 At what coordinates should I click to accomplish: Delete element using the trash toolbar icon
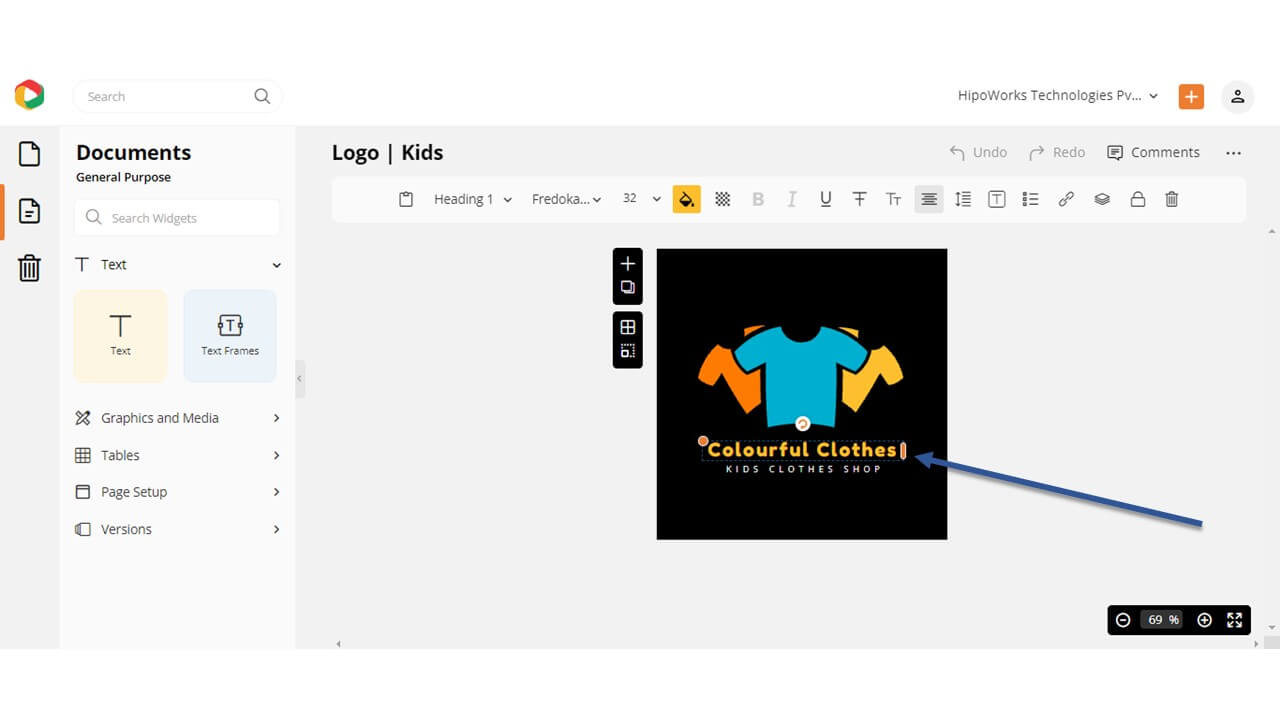click(x=1172, y=199)
